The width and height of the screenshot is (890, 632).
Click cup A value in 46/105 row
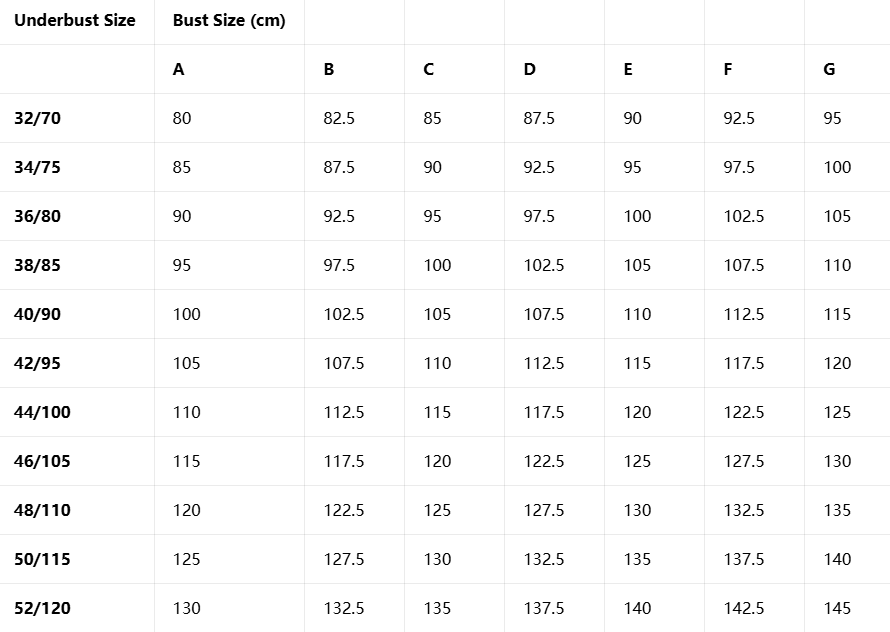tap(186, 462)
